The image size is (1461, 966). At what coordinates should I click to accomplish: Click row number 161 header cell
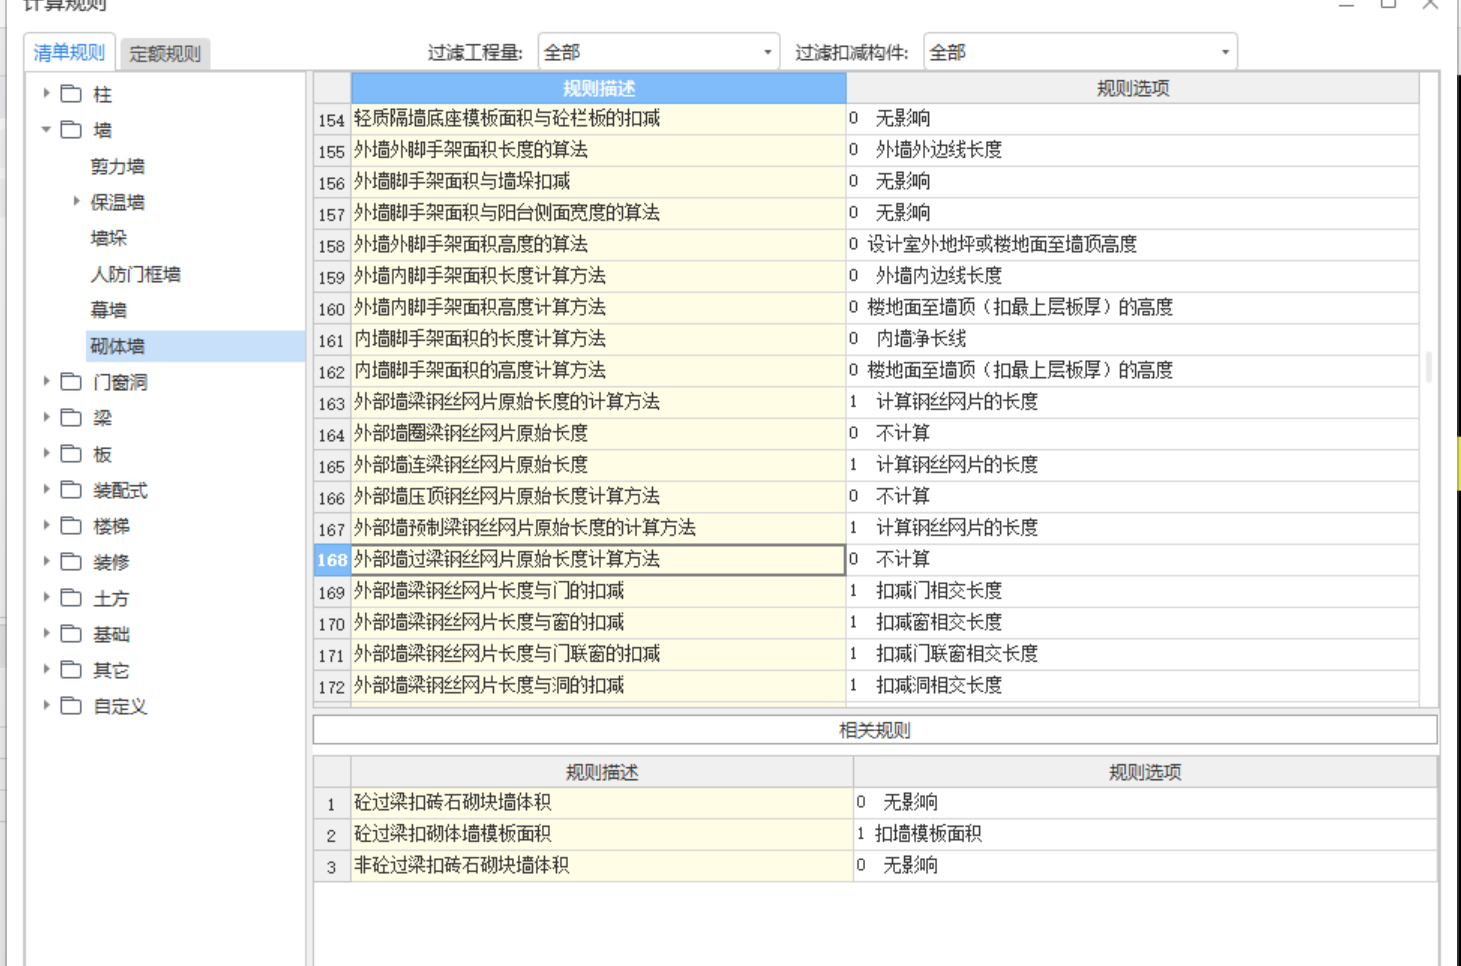332,340
